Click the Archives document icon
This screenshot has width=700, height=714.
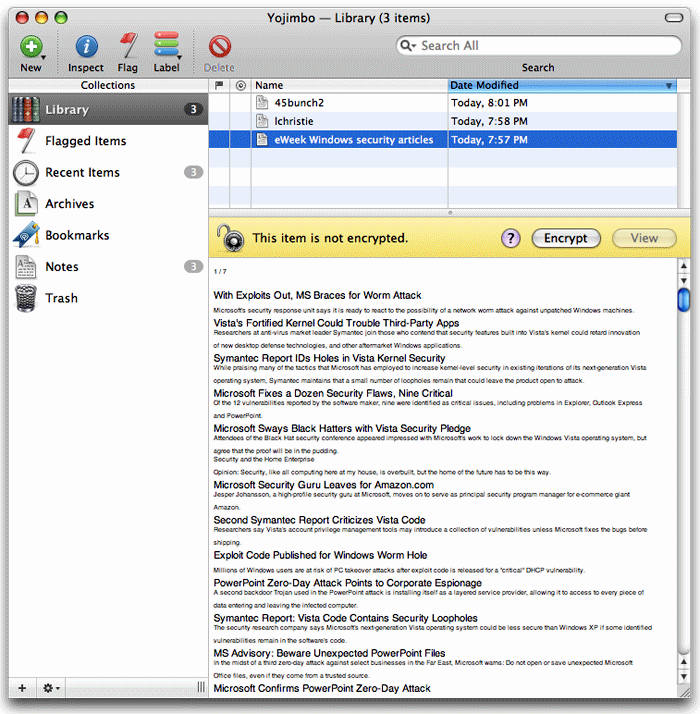(26, 204)
